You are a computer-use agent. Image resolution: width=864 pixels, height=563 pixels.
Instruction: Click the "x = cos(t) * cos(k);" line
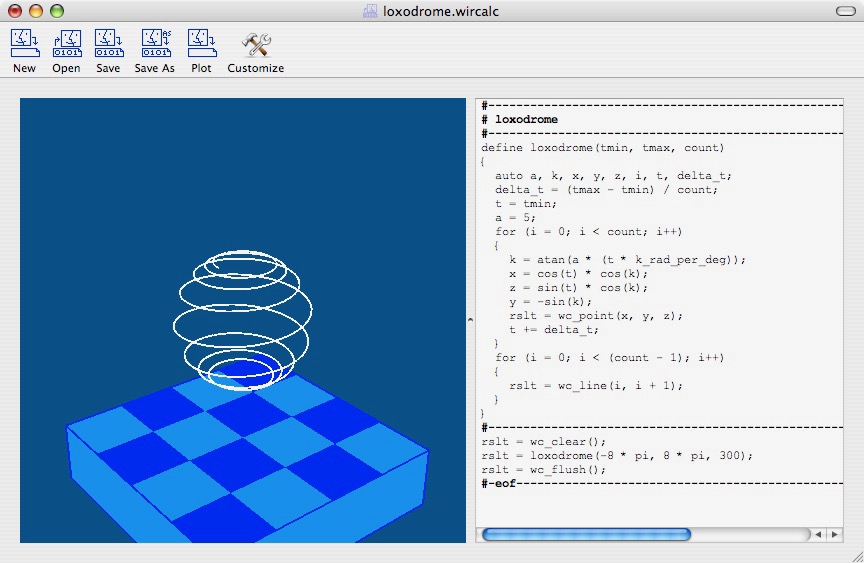point(579,274)
